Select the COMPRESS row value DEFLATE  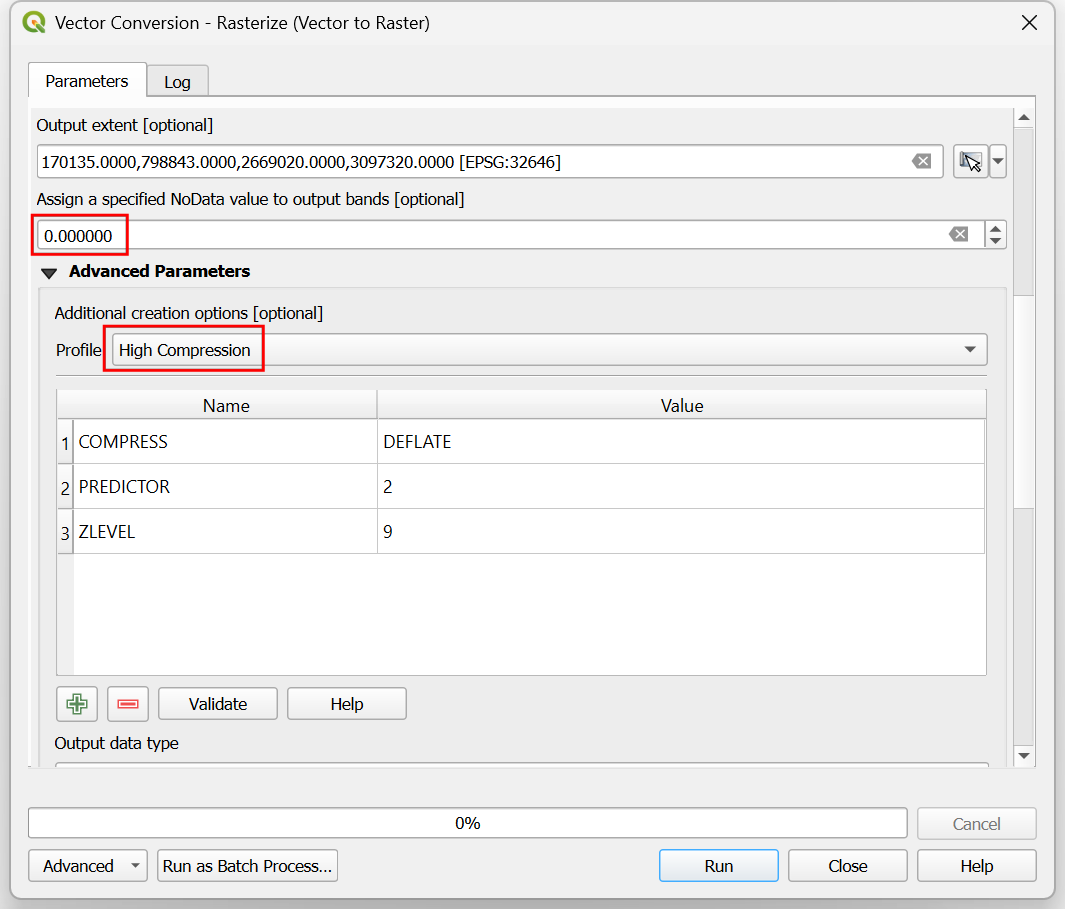tap(680, 441)
